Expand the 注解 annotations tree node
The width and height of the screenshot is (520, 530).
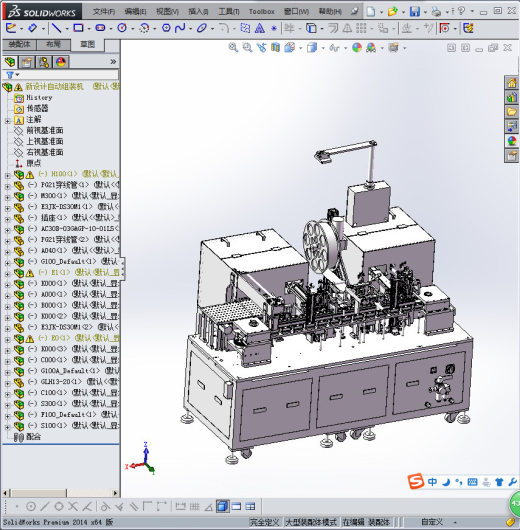pyautogui.click(x=7, y=120)
